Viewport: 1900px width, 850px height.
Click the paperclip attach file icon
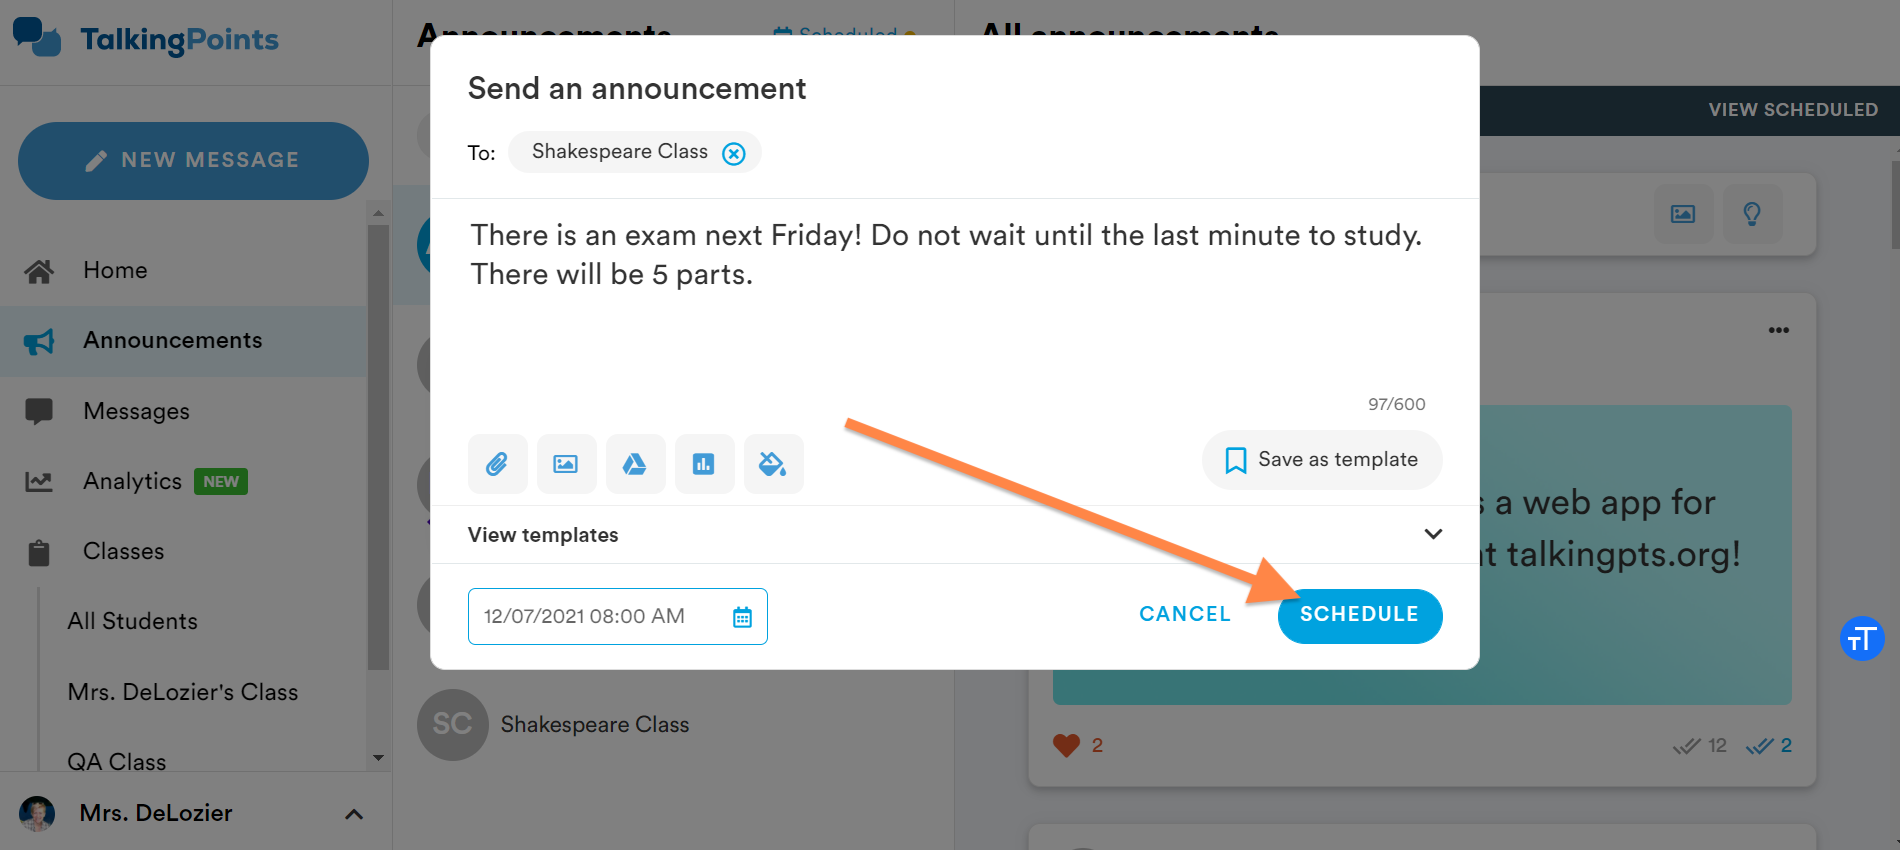497,464
